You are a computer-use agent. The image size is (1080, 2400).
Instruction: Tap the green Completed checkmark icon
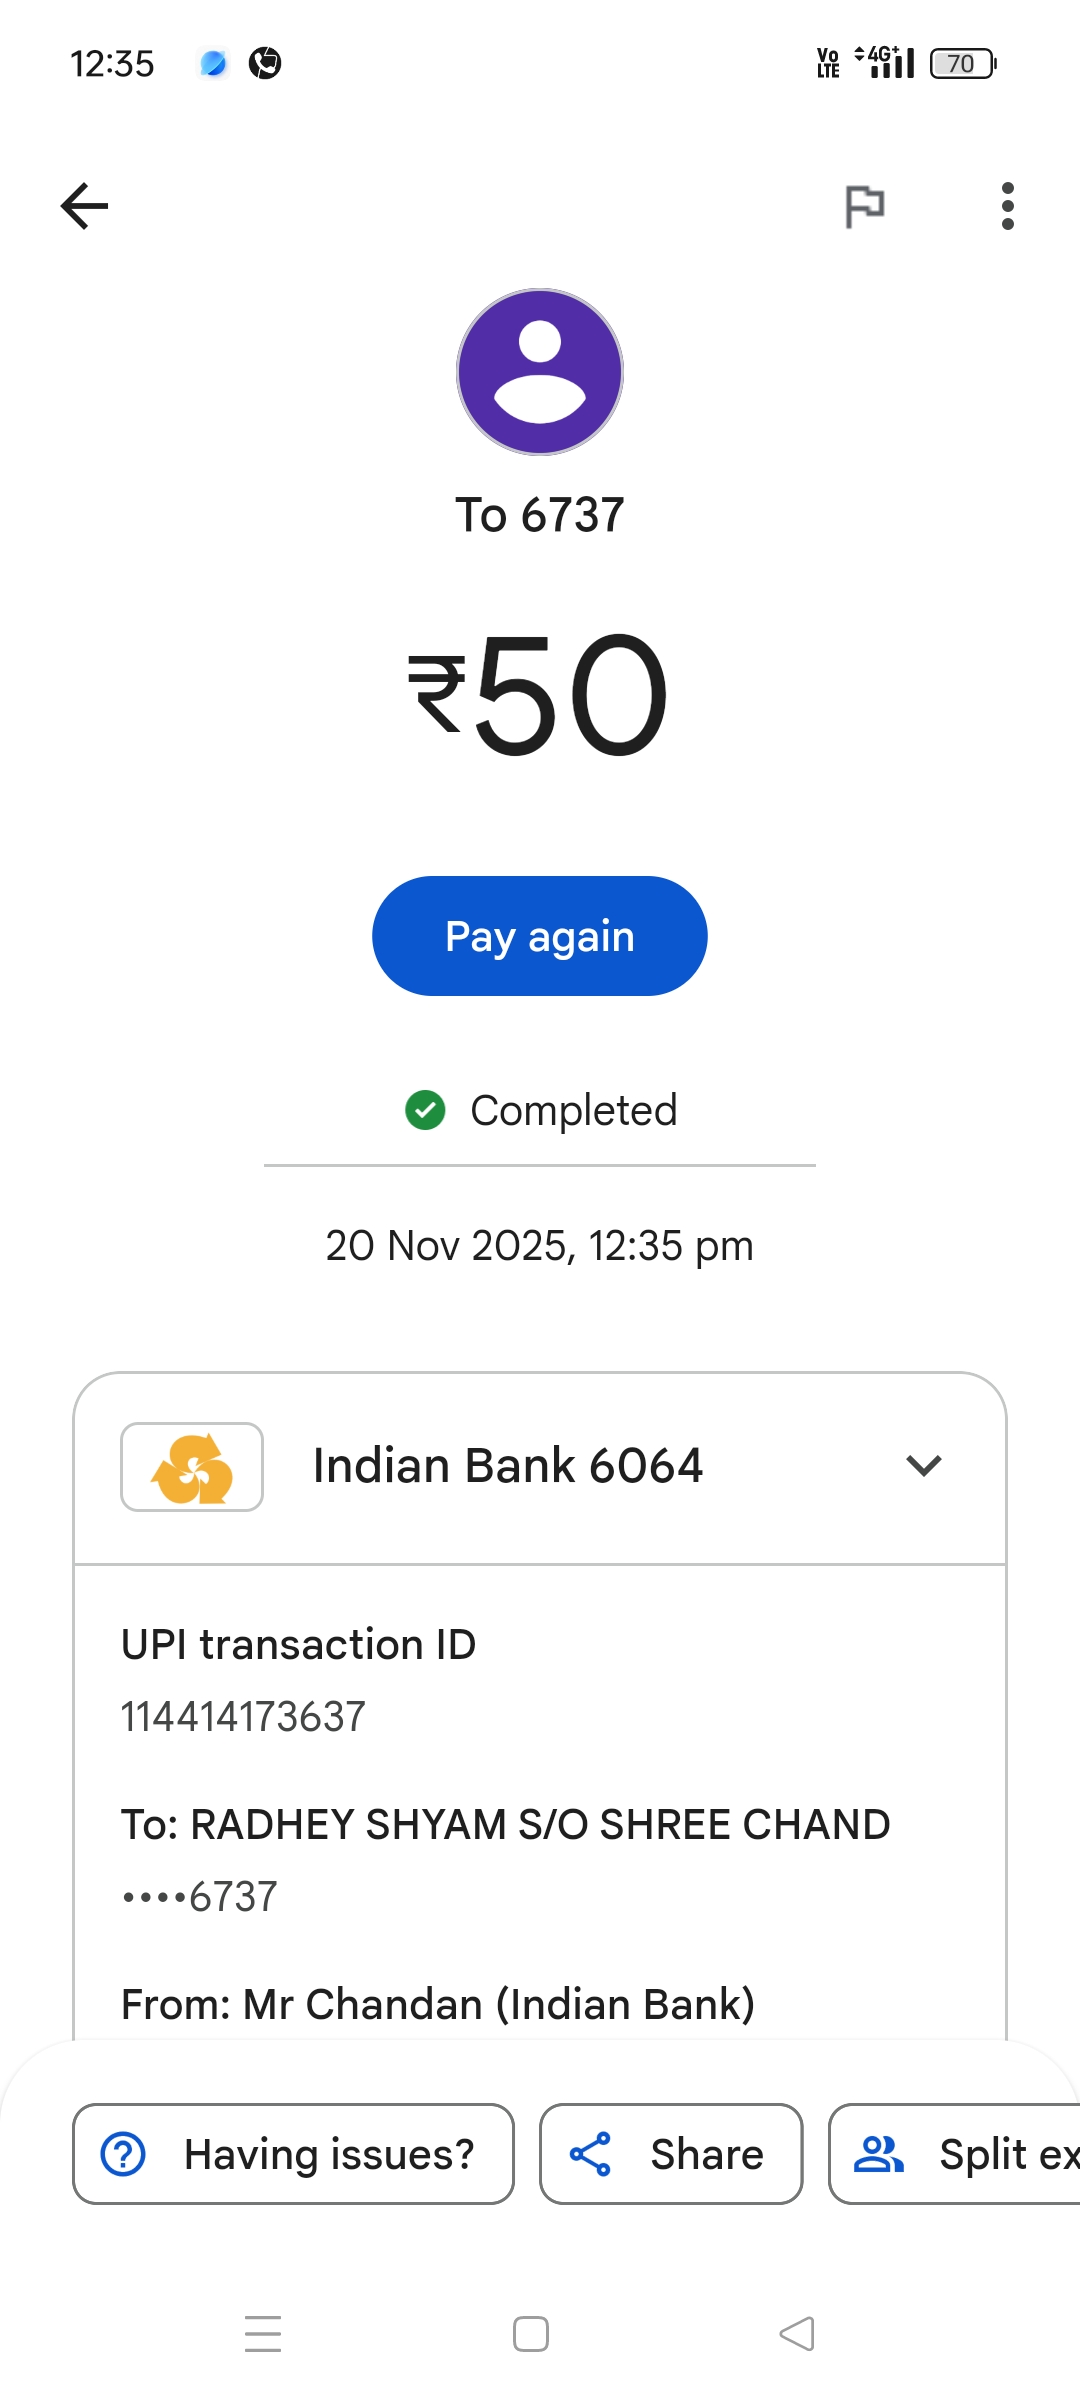click(425, 1110)
